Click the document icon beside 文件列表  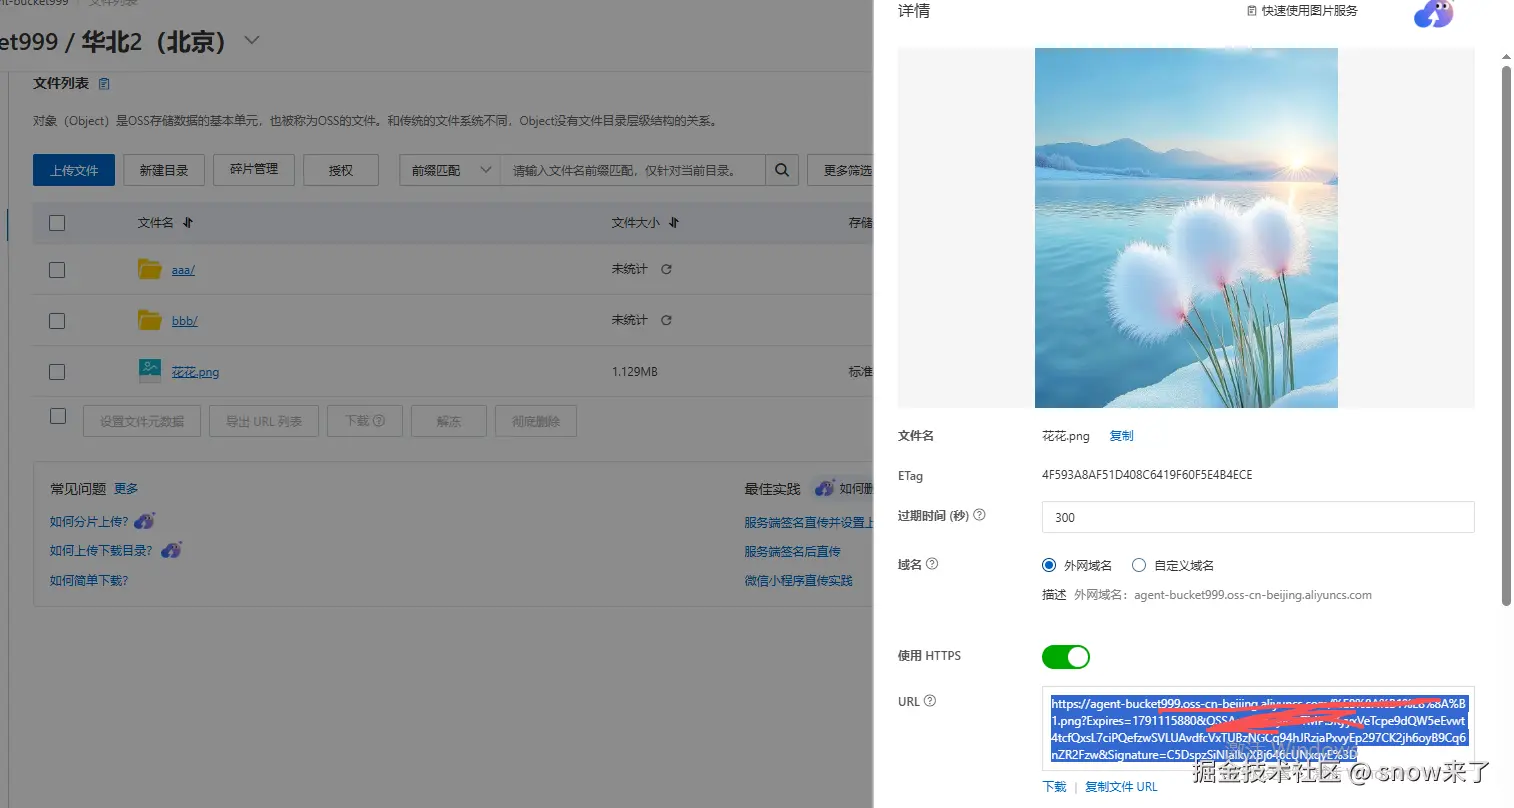(104, 84)
